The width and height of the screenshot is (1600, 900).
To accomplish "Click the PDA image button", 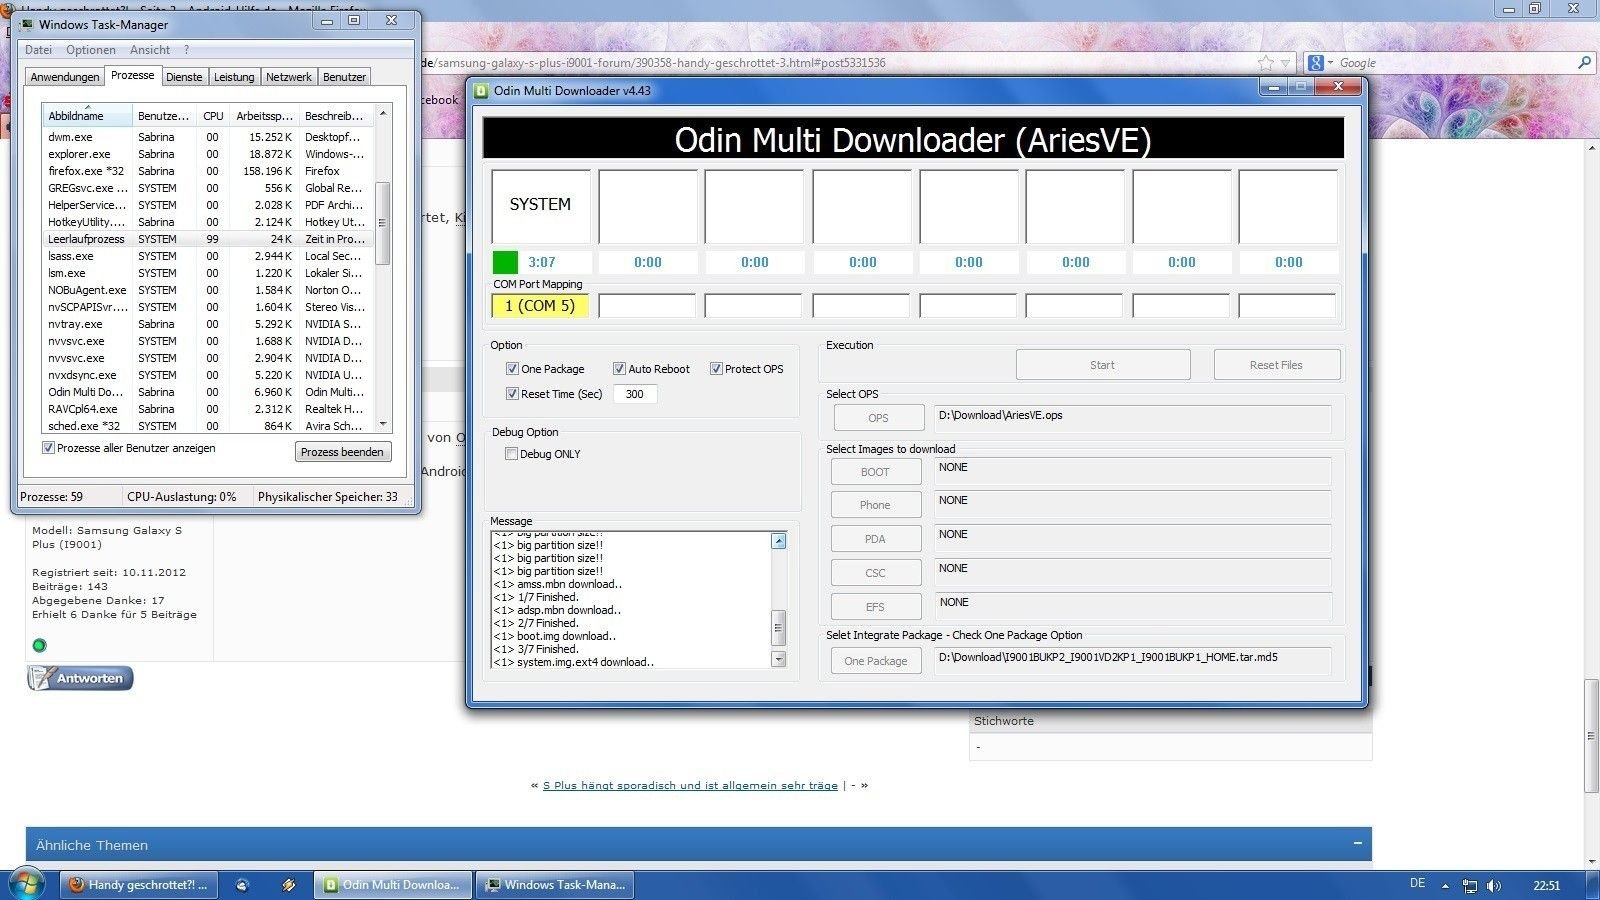I will [x=875, y=539].
